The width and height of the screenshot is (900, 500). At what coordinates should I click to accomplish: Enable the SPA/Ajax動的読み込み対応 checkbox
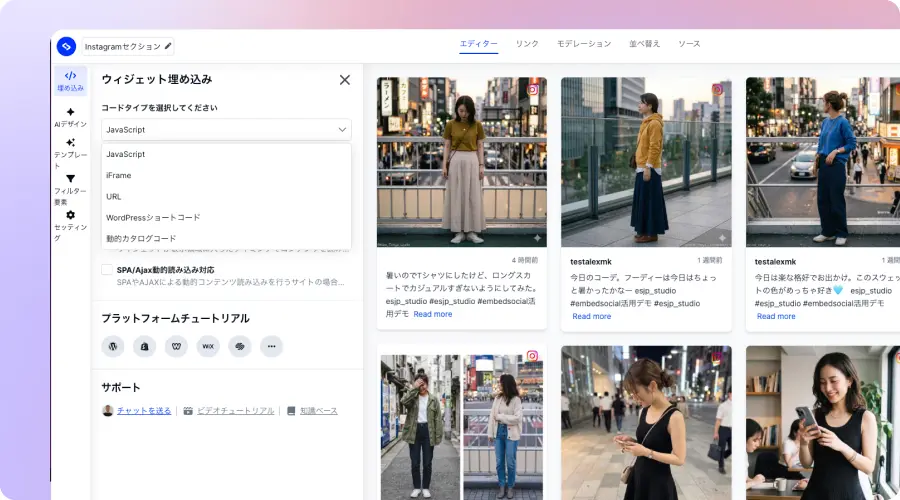[x=107, y=270]
